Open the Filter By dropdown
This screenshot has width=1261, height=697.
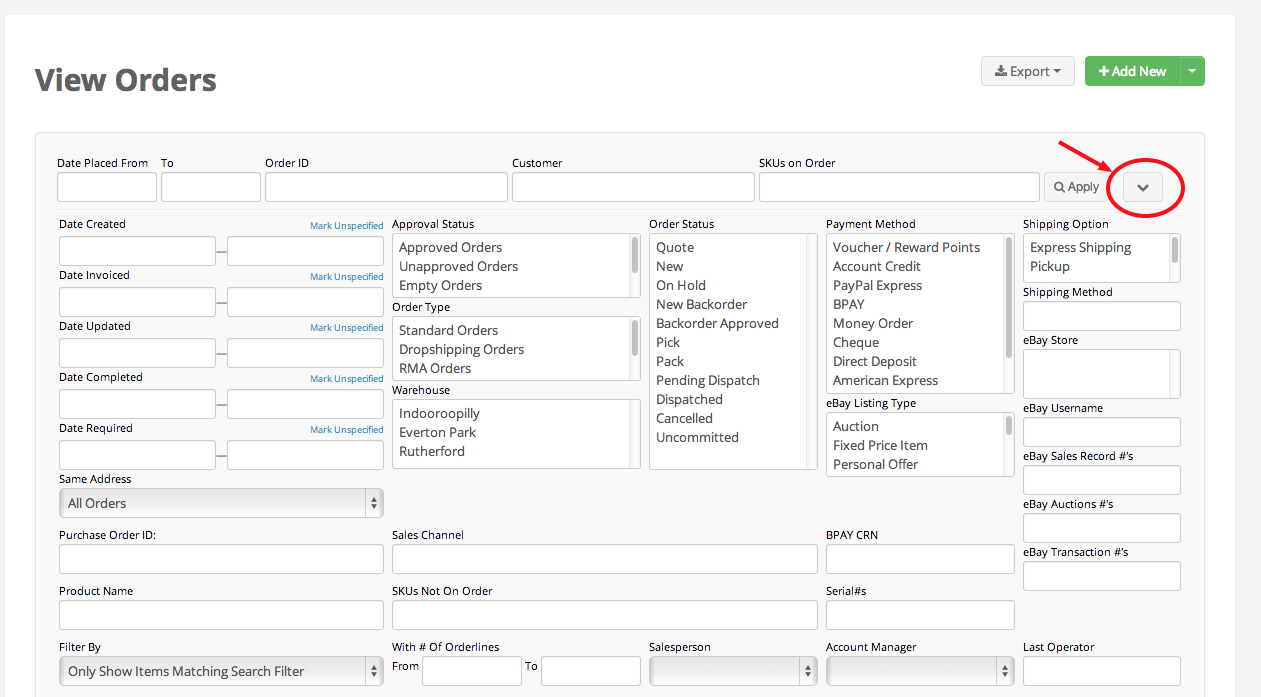[x=221, y=671]
